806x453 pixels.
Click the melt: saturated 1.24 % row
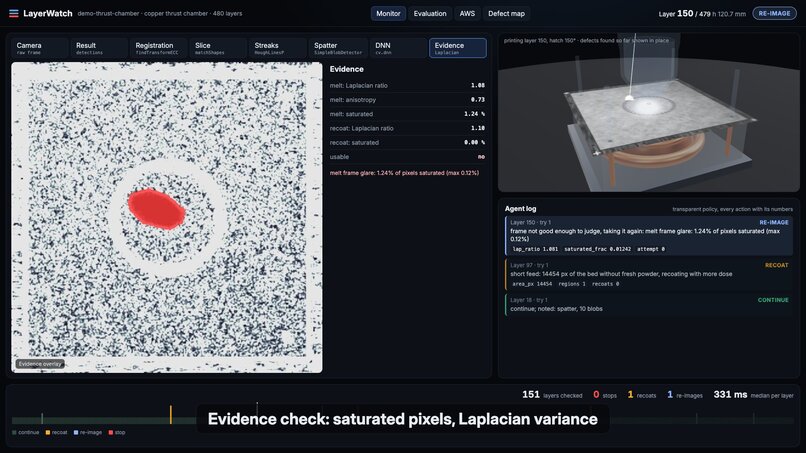point(407,114)
